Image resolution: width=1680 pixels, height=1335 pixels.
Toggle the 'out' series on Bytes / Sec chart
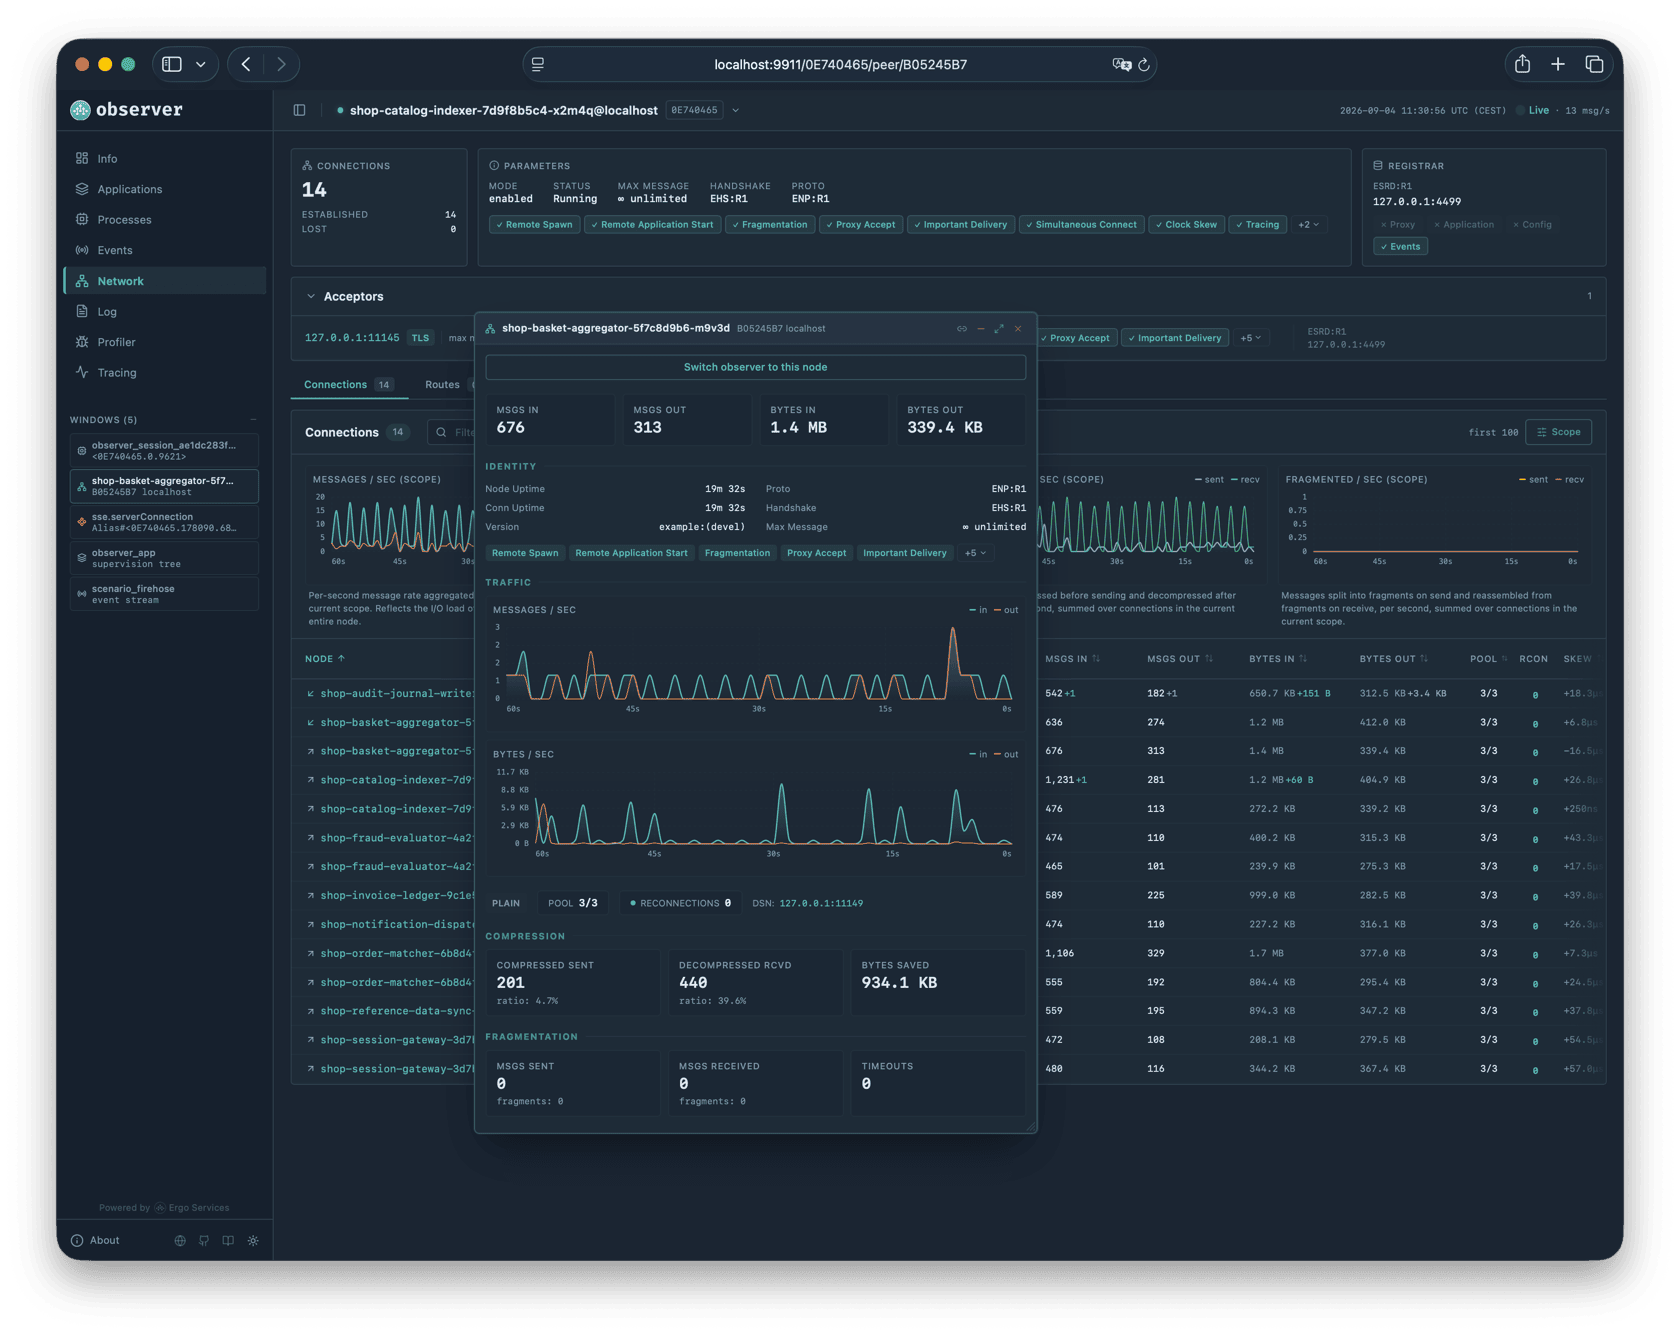(1006, 754)
